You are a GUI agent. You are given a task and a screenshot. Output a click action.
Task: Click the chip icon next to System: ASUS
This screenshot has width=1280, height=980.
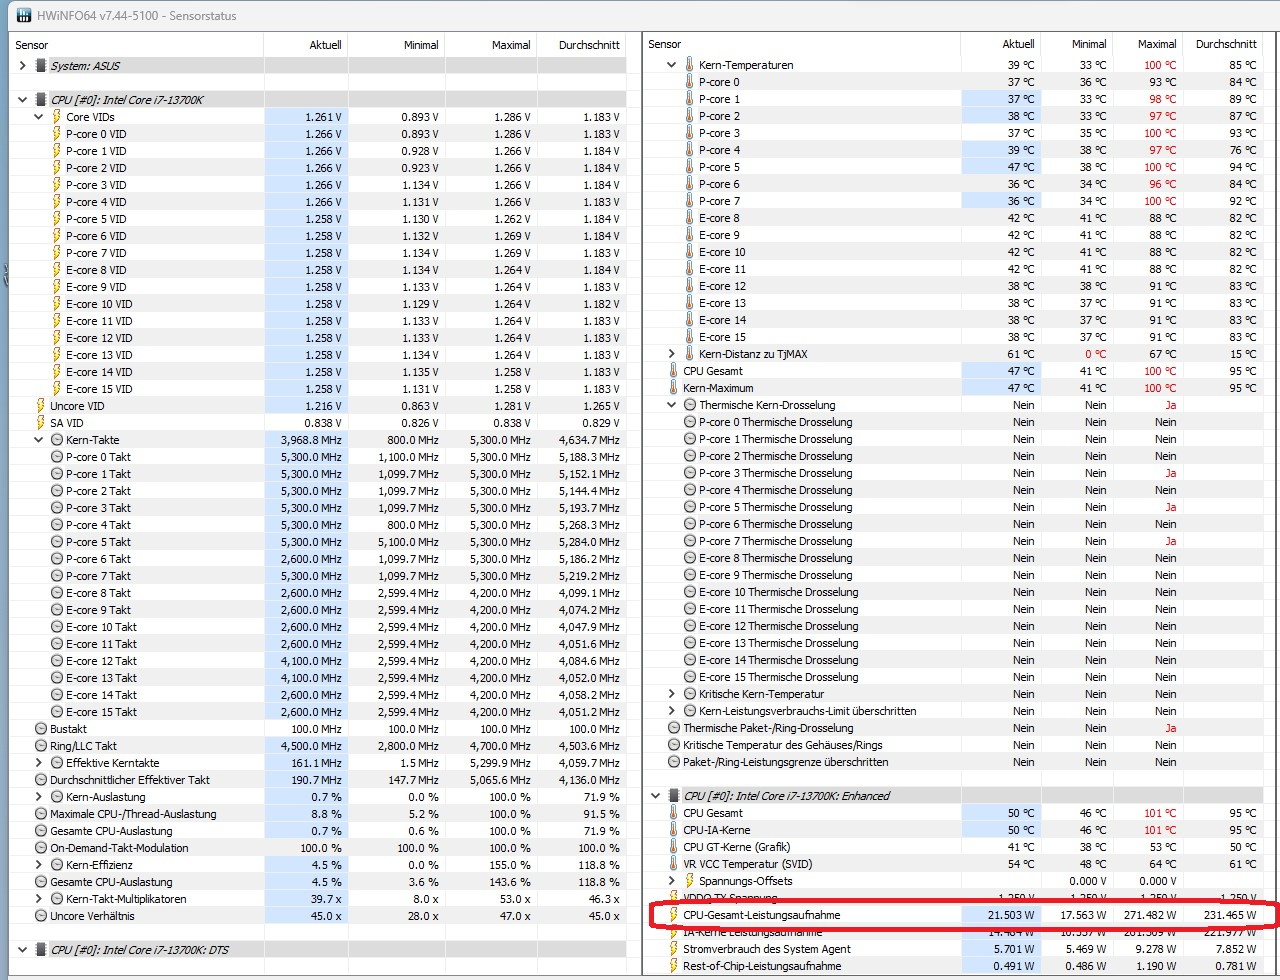point(41,66)
